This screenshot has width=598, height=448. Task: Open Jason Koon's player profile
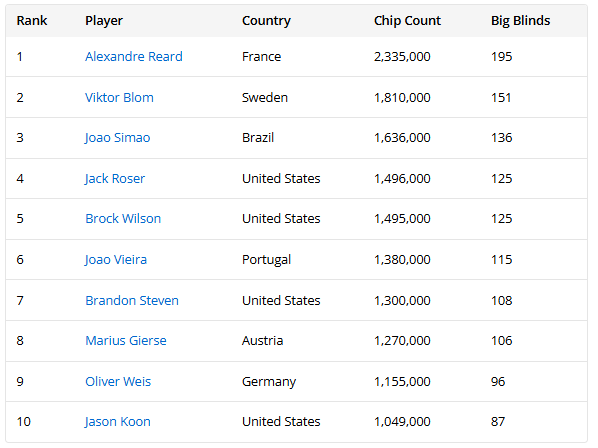coord(117,422)
